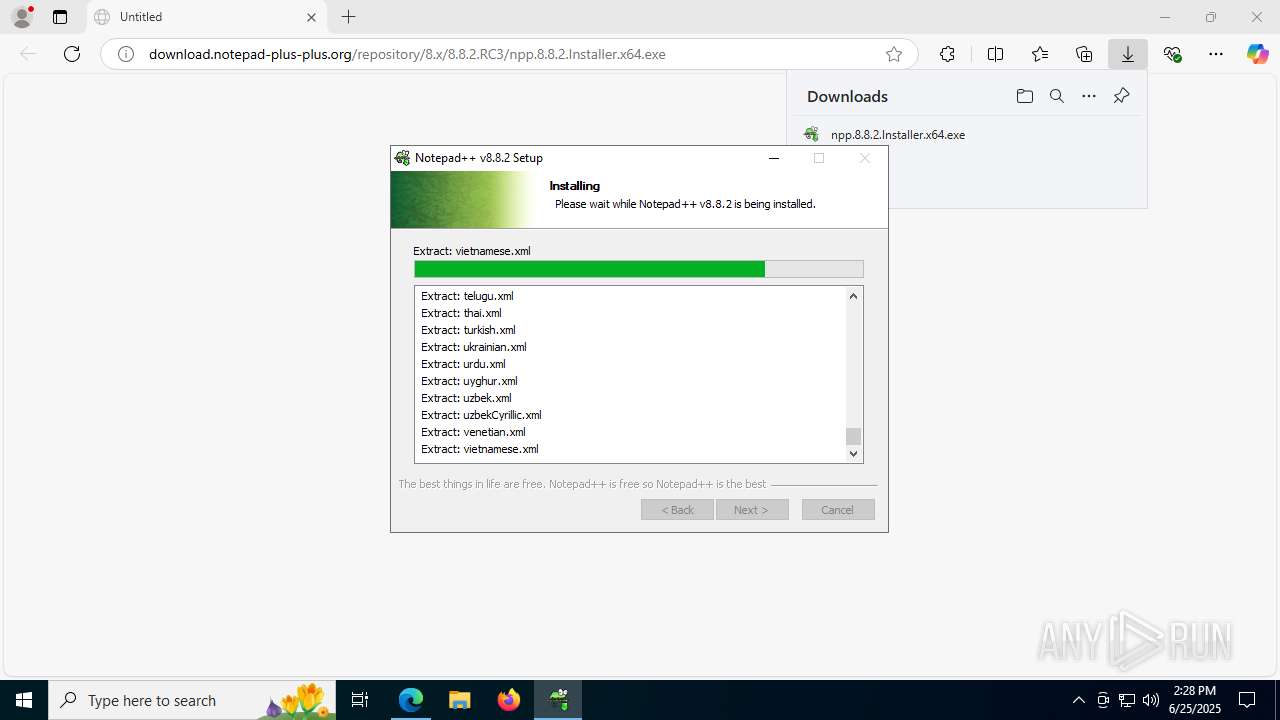Screen dimensions: 1280x720
Task: Click the Installing header text
Action: (574, 186)
